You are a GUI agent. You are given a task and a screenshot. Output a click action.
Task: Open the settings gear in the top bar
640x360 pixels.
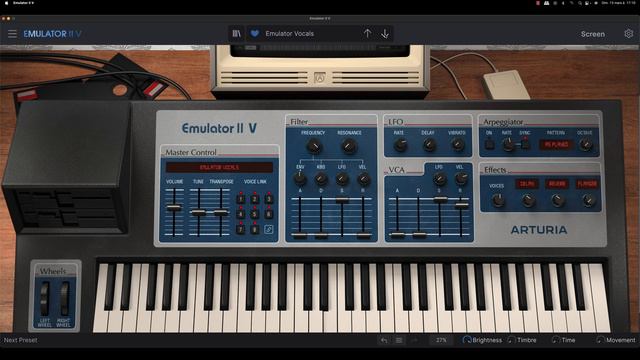click(x=629, y=33)
